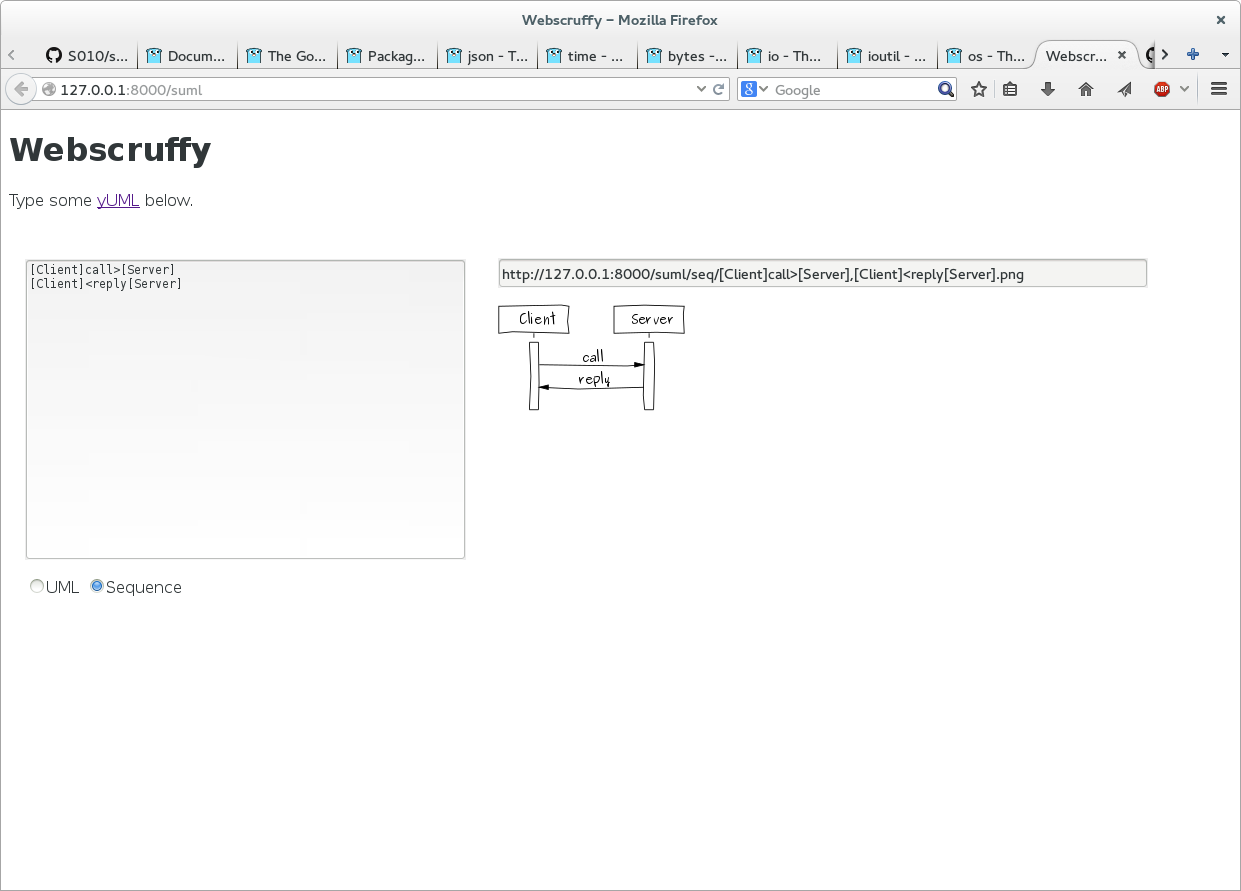Switch to the json - T... tab

(x=487, y=56)
